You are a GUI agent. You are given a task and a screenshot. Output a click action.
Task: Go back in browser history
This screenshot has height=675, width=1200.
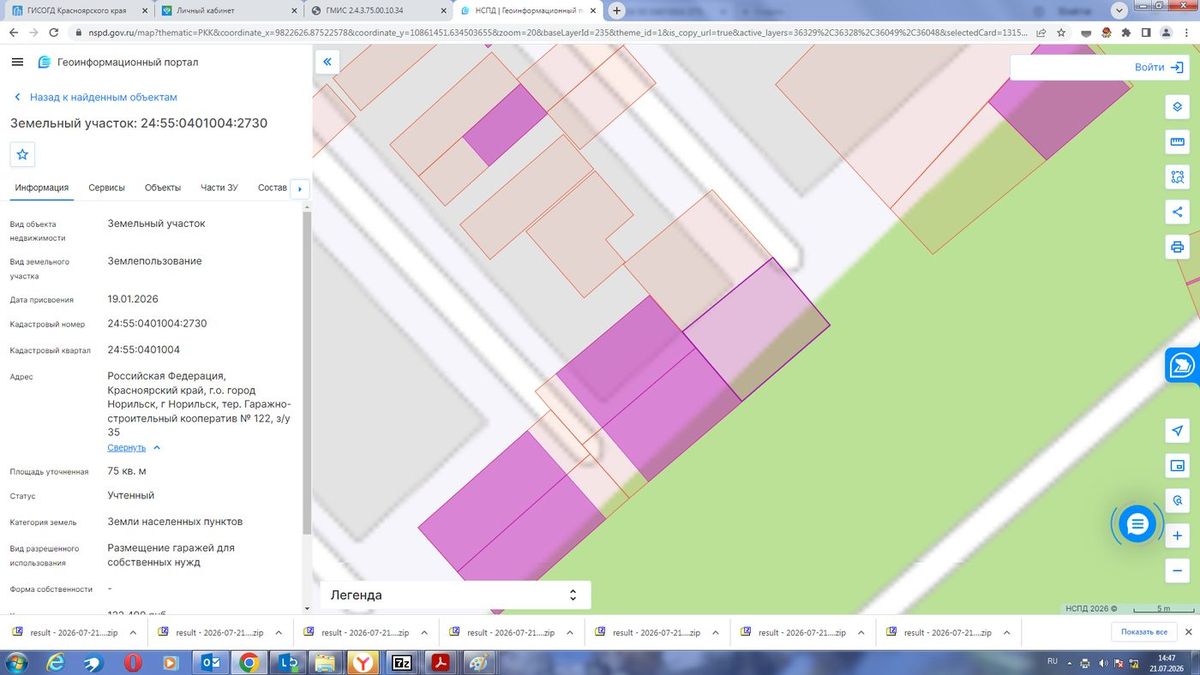click(x=12, y=32)
